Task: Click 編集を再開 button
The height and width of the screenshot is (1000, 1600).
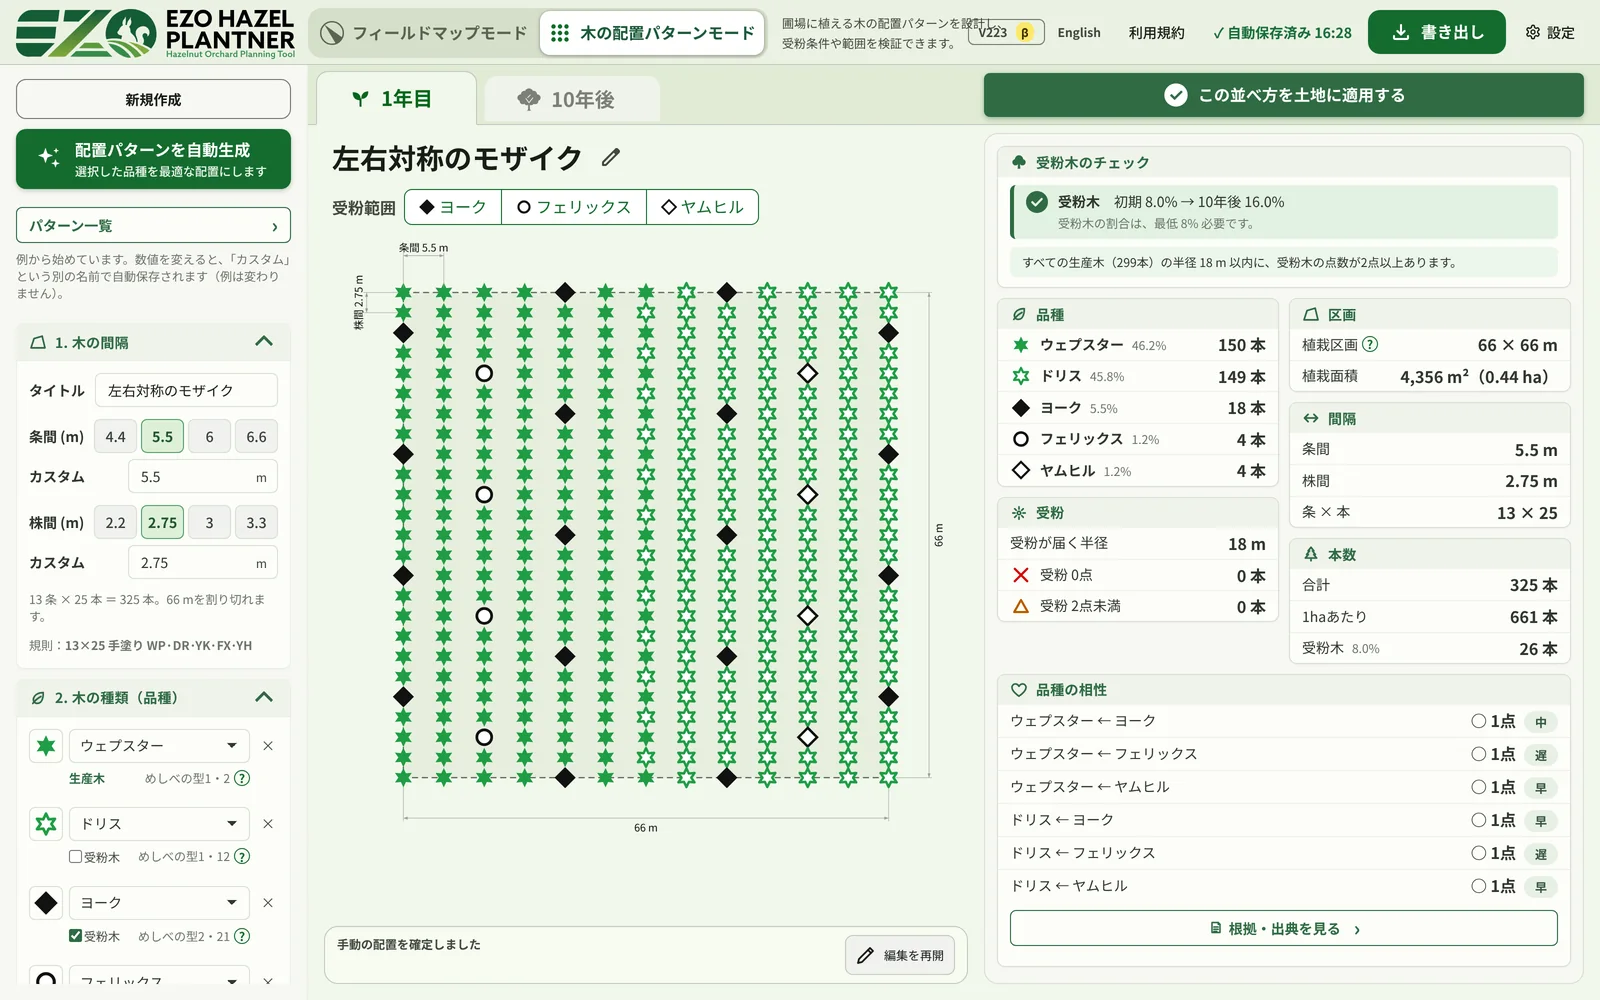Action: tap(900, 955)
